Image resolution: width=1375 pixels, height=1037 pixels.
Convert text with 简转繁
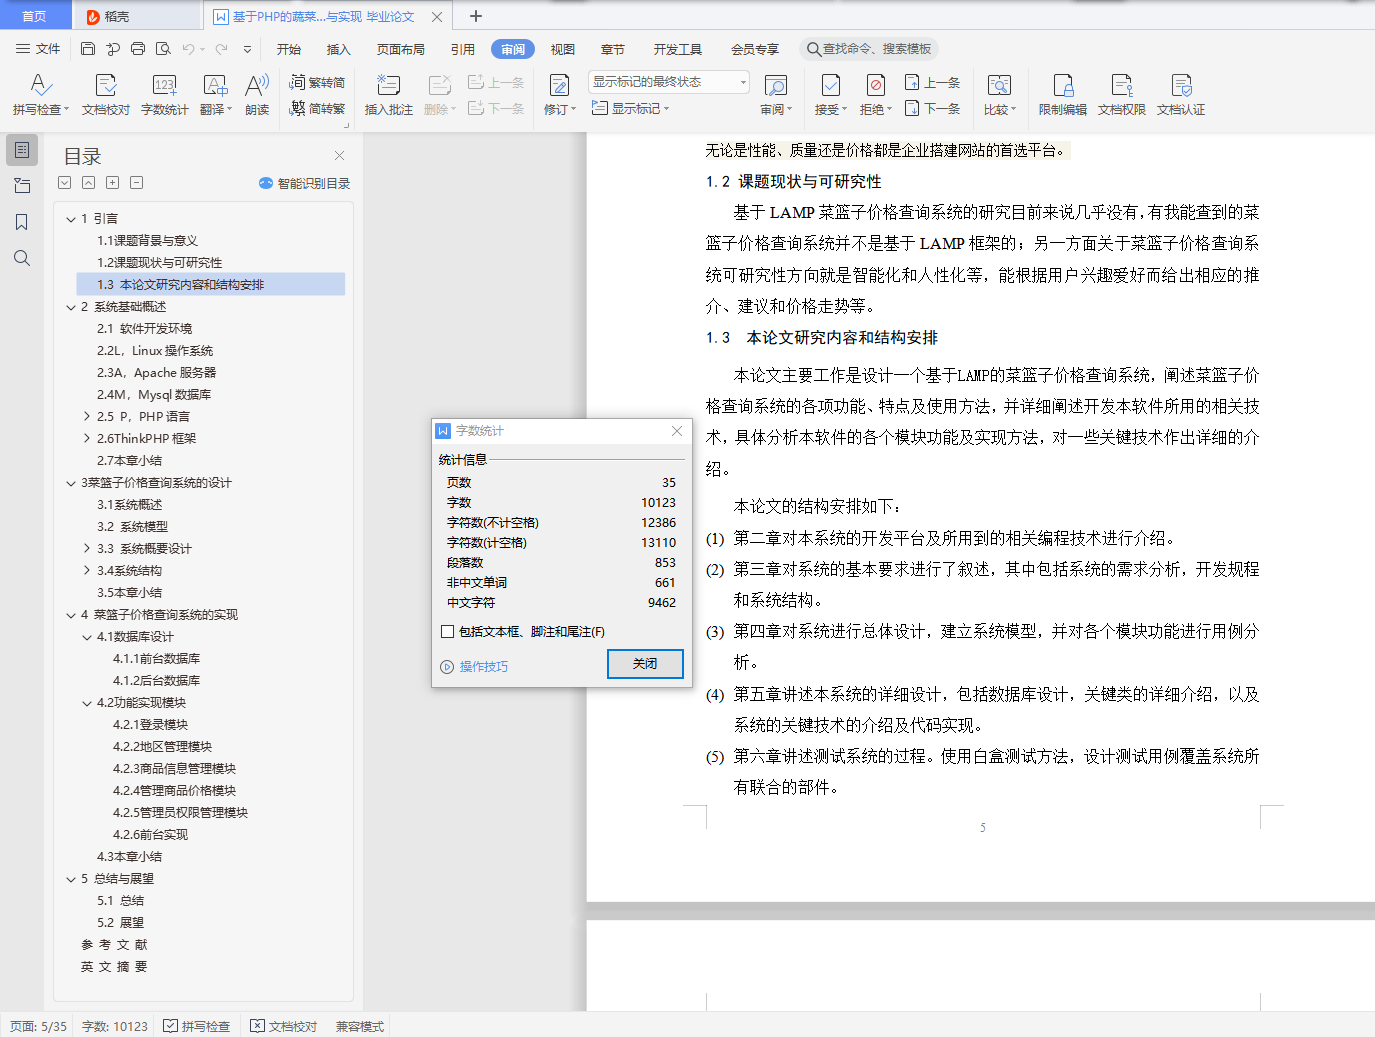(317, 108)
